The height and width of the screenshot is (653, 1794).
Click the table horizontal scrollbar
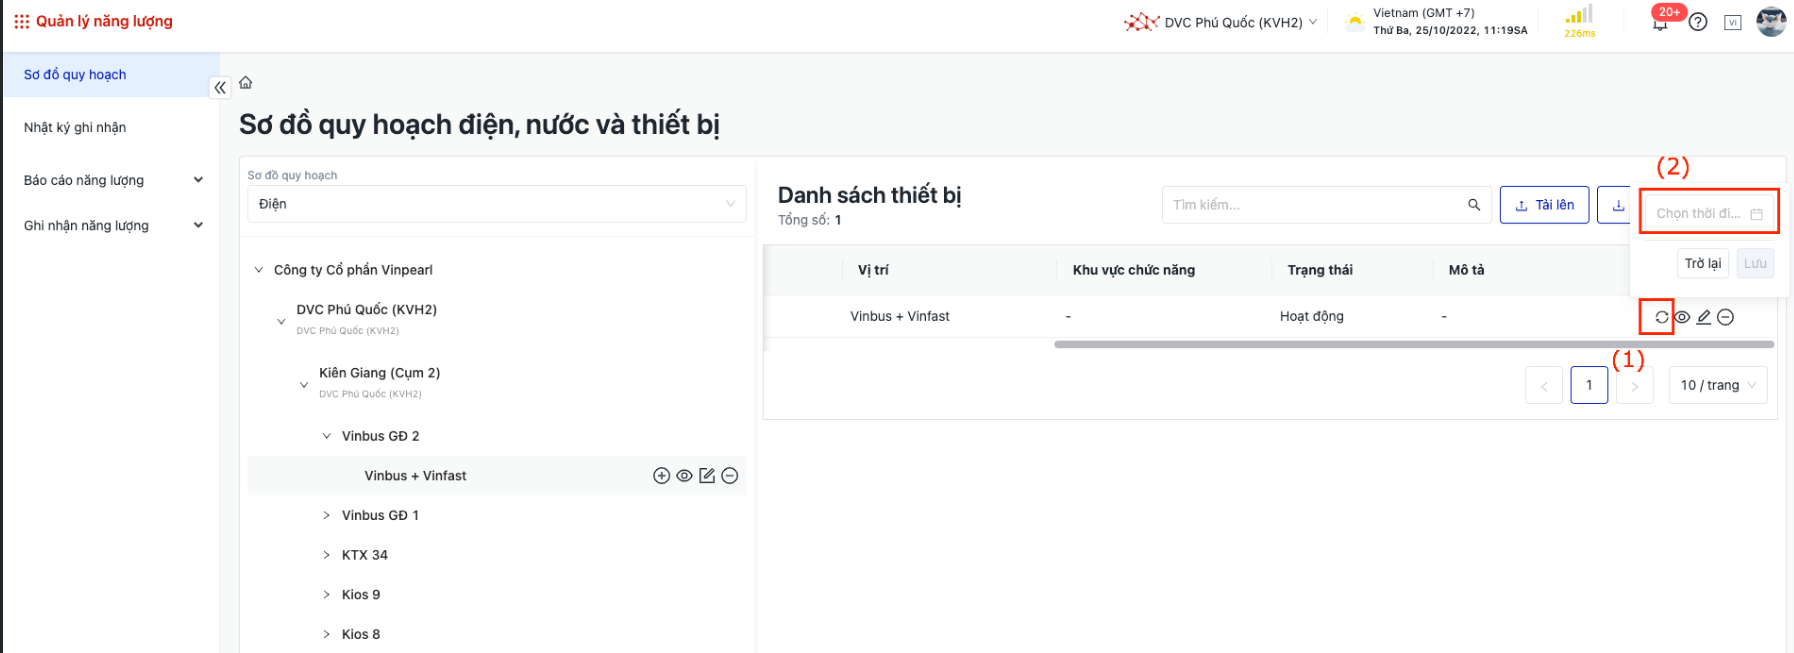coord(1414,344)
